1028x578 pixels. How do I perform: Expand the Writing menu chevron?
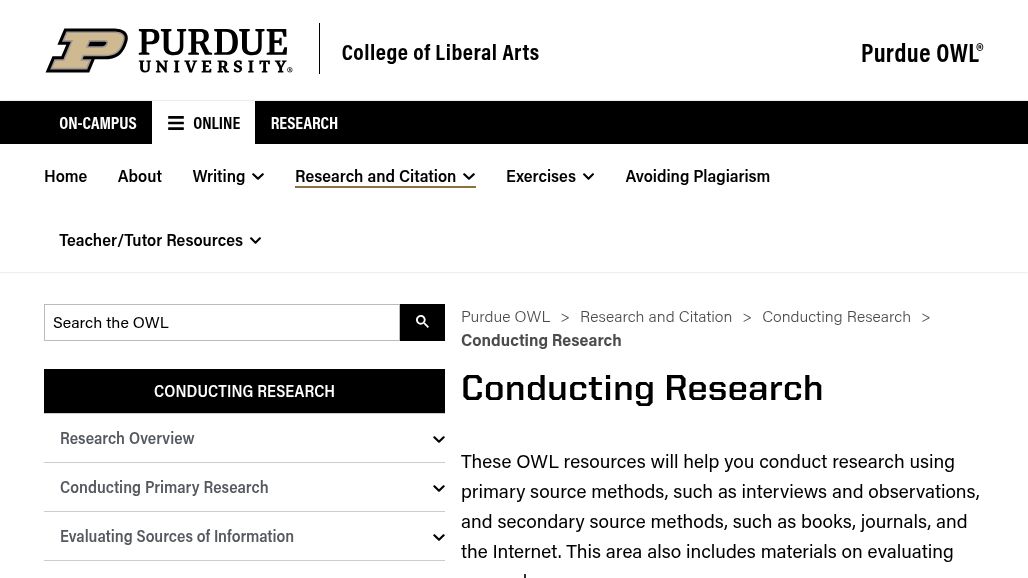pos(258,176)
